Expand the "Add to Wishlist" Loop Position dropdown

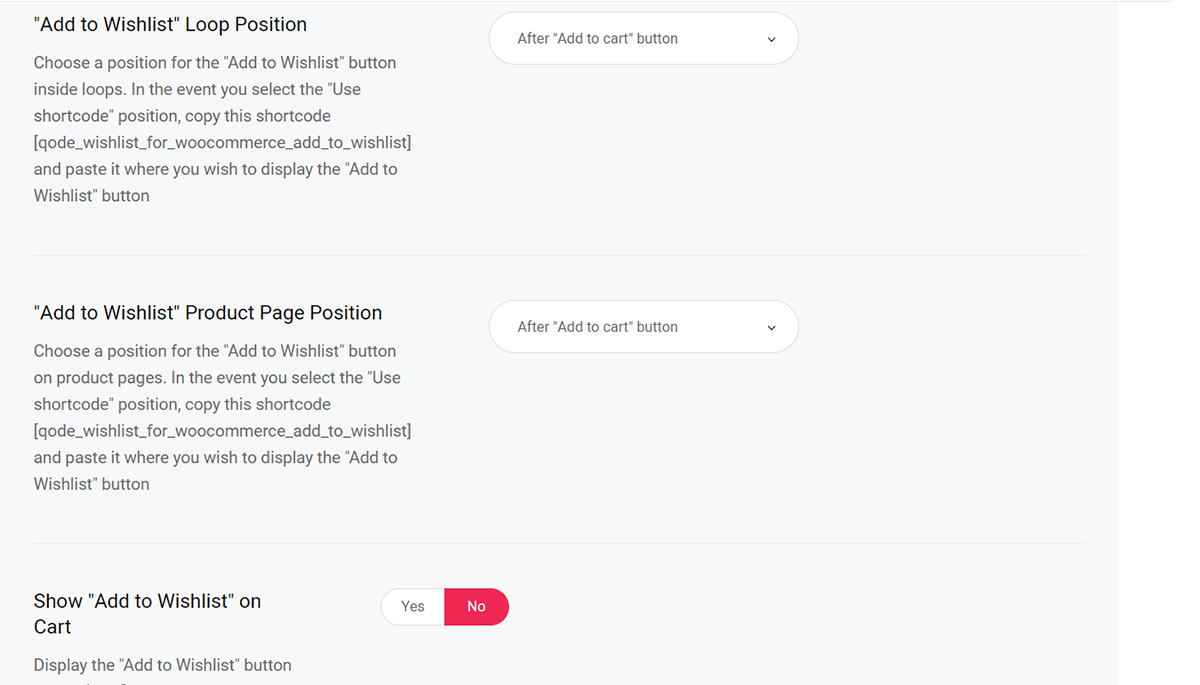(x=643, y=39)
